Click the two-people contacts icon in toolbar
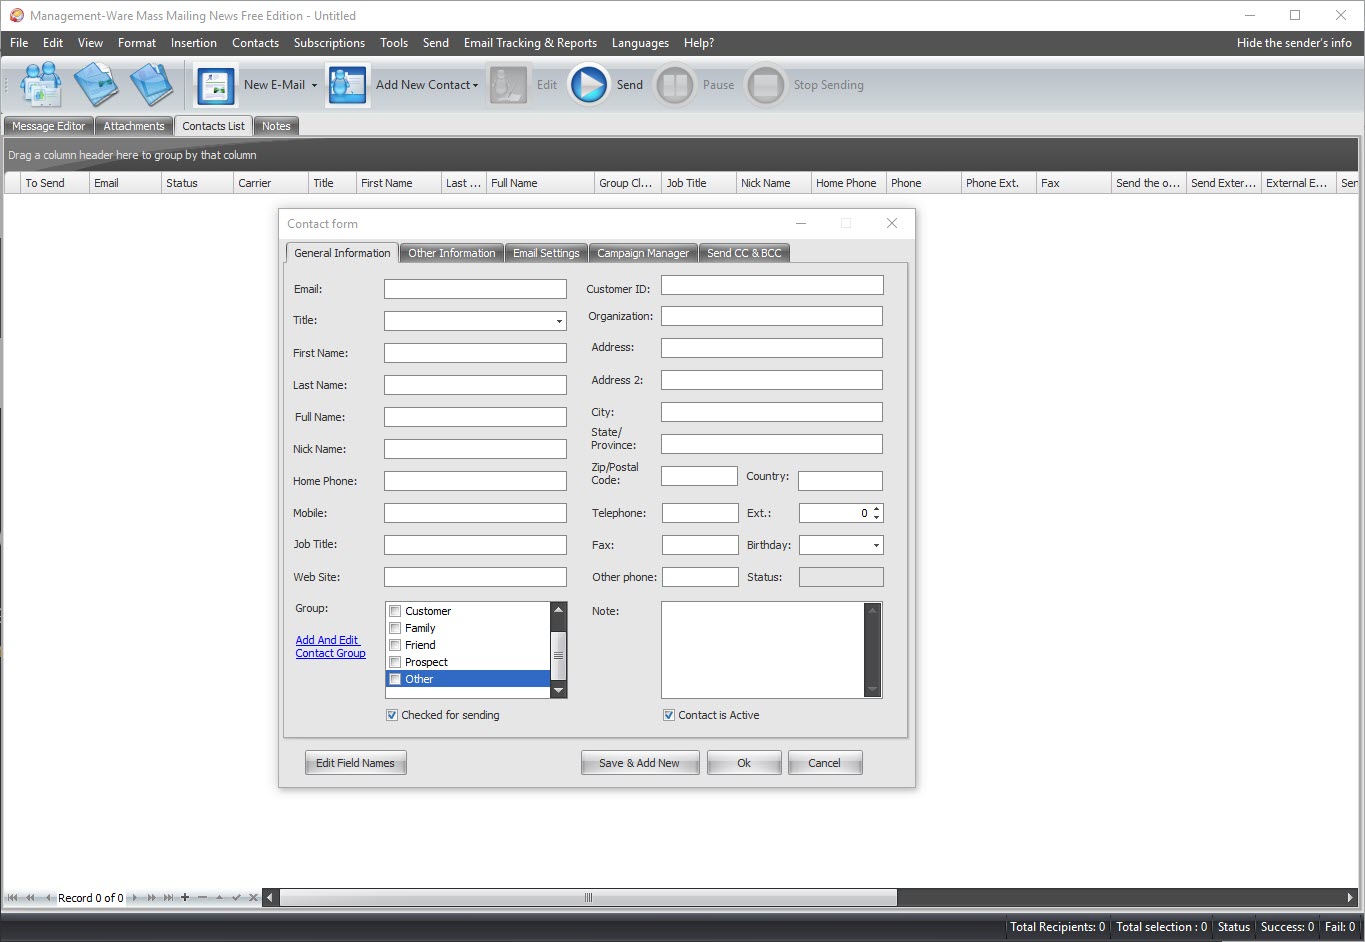 tap(41, 85)
